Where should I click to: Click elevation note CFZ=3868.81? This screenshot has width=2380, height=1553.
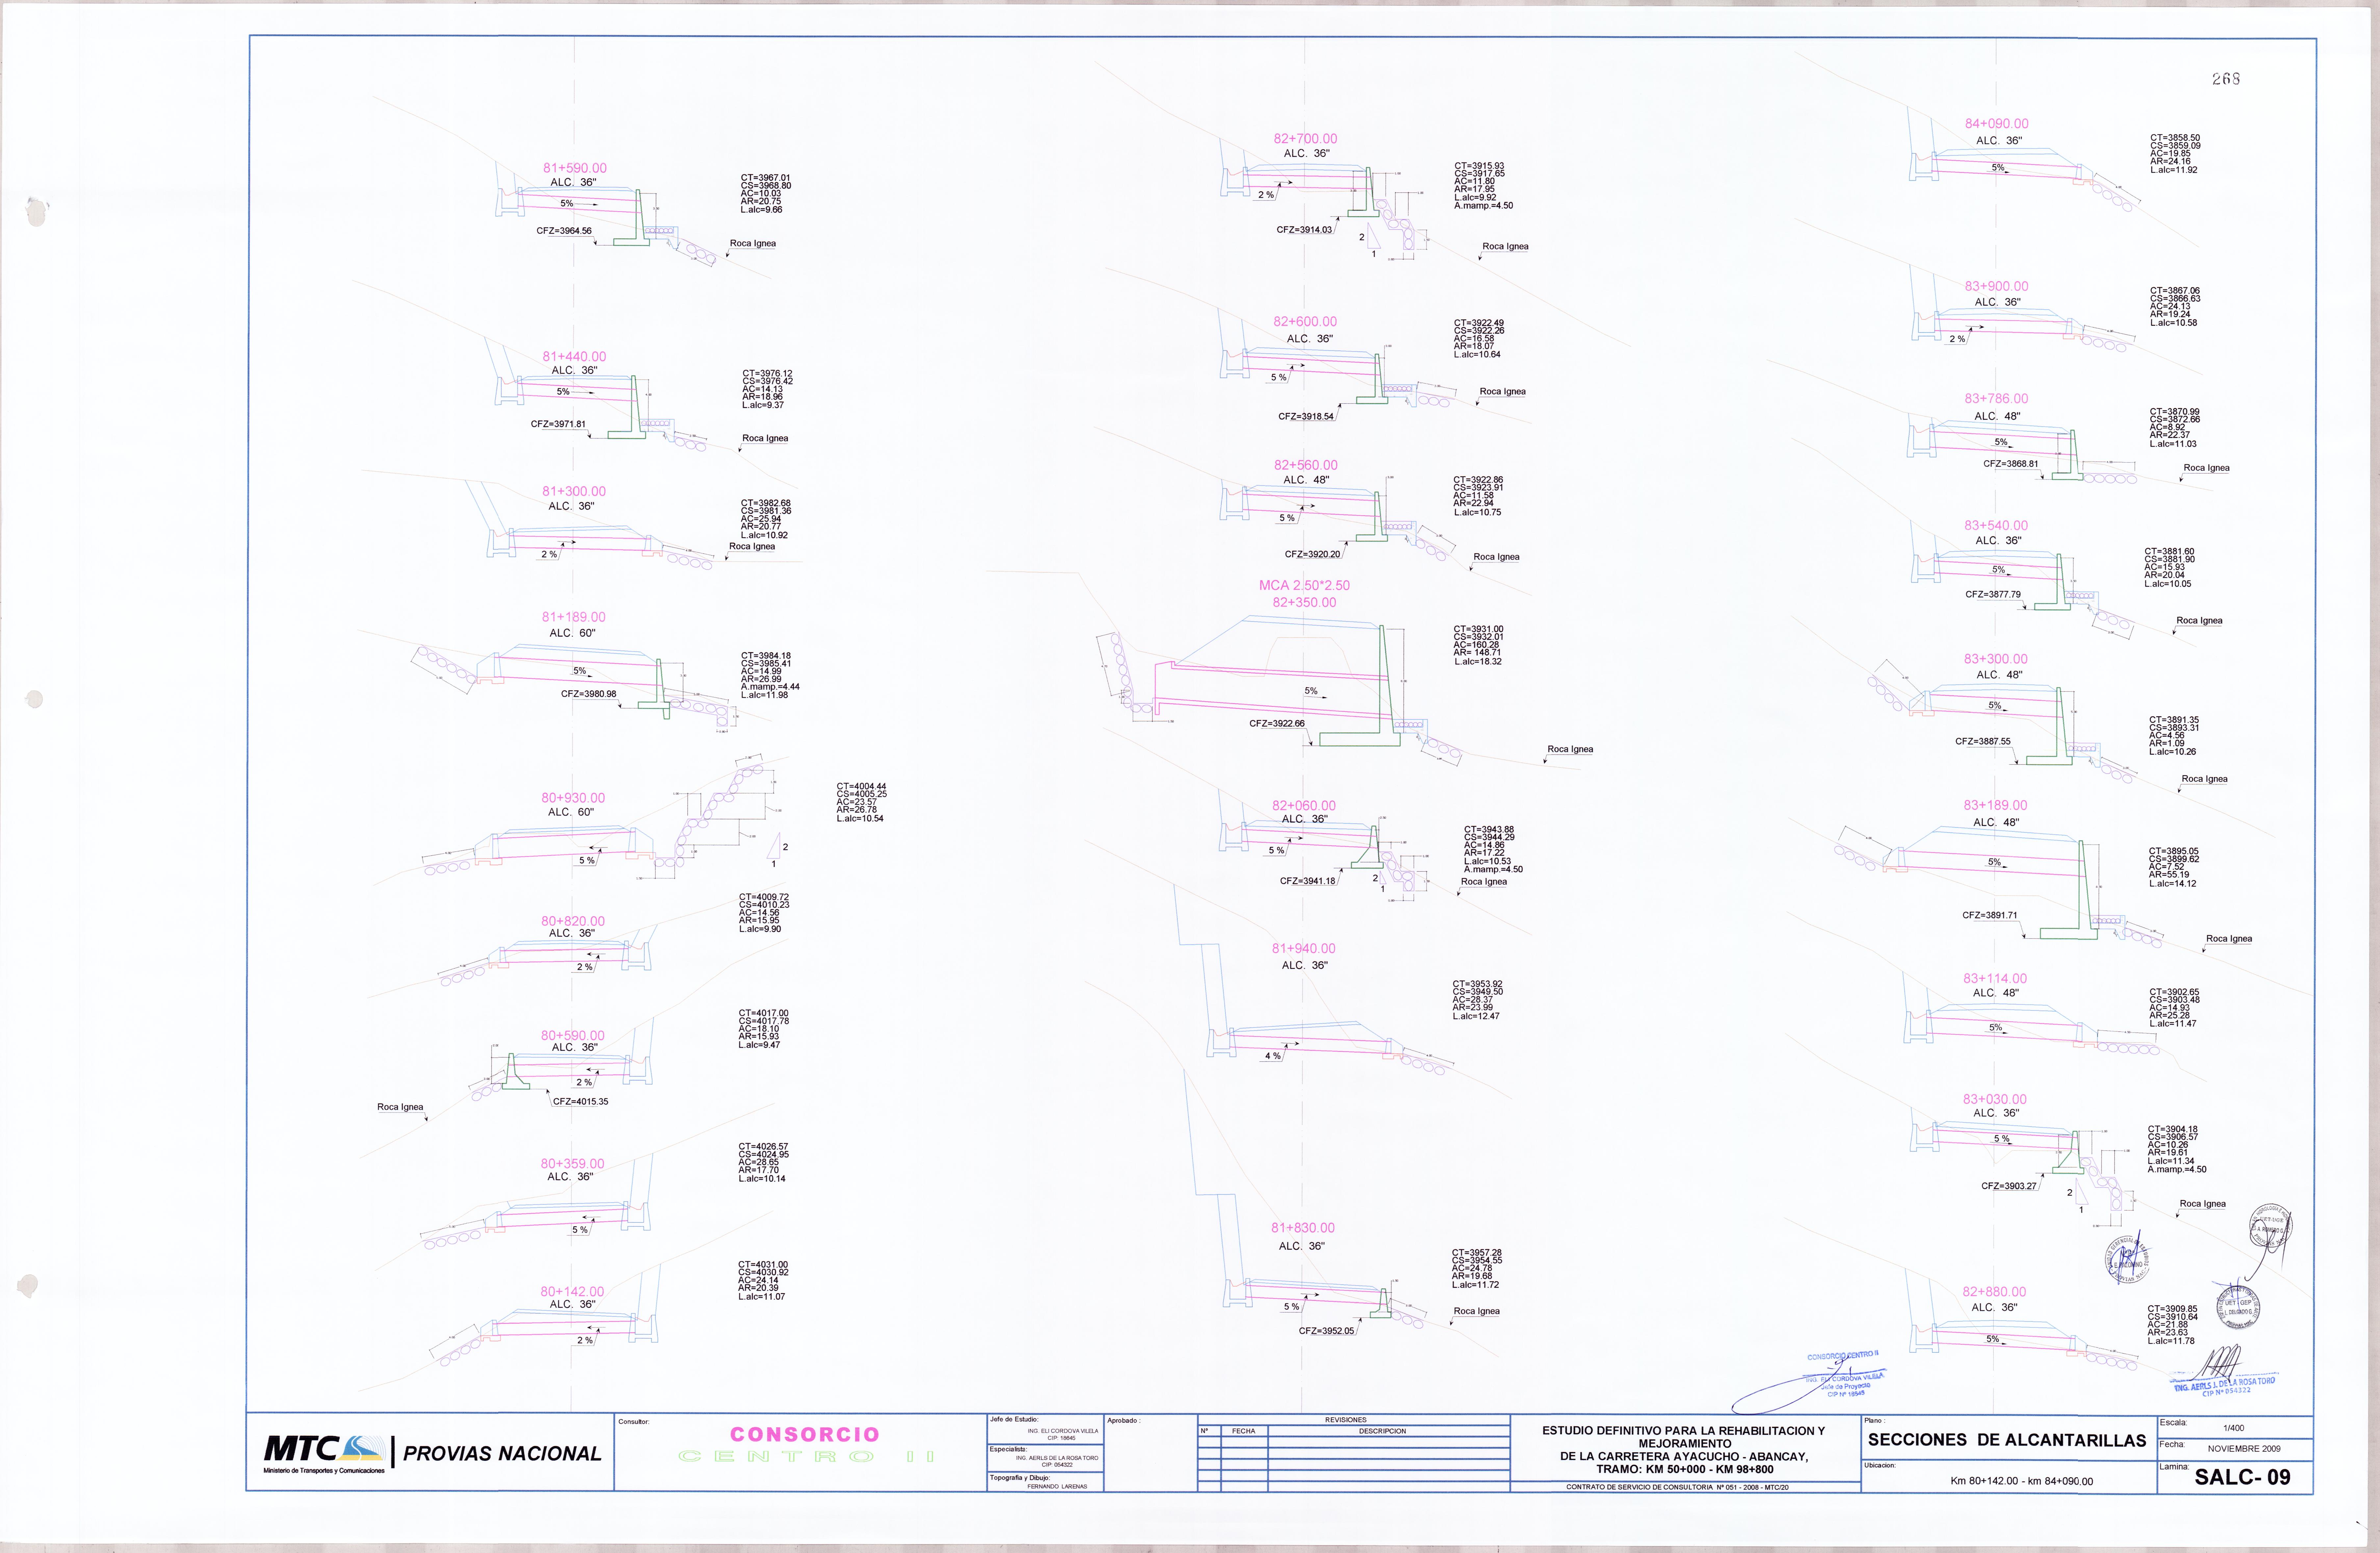point(2011,464)
